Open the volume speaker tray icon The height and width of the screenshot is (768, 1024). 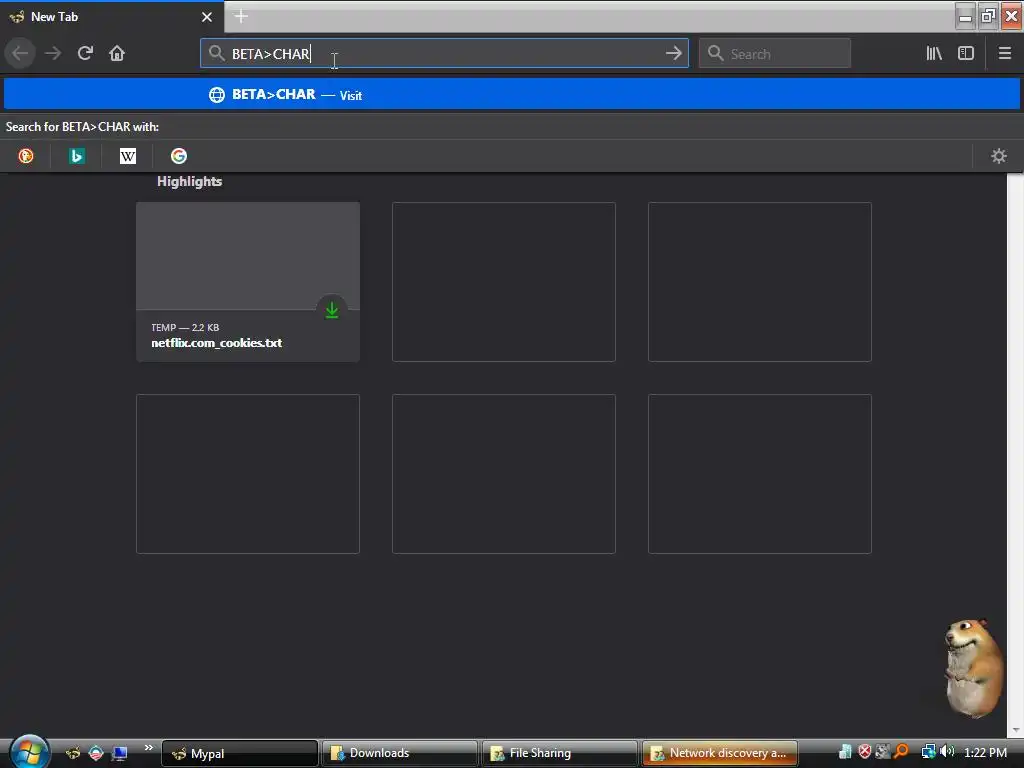[947, 752]
